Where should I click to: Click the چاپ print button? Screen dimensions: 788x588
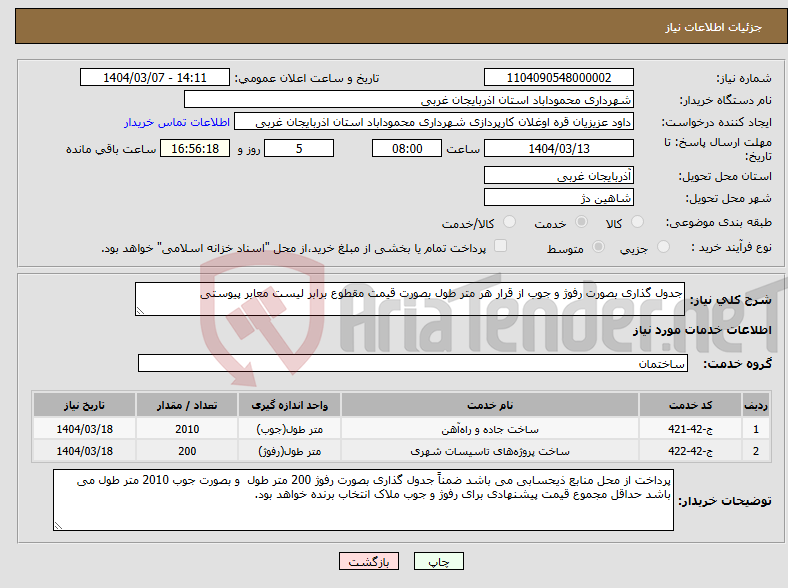pos(439,561)
